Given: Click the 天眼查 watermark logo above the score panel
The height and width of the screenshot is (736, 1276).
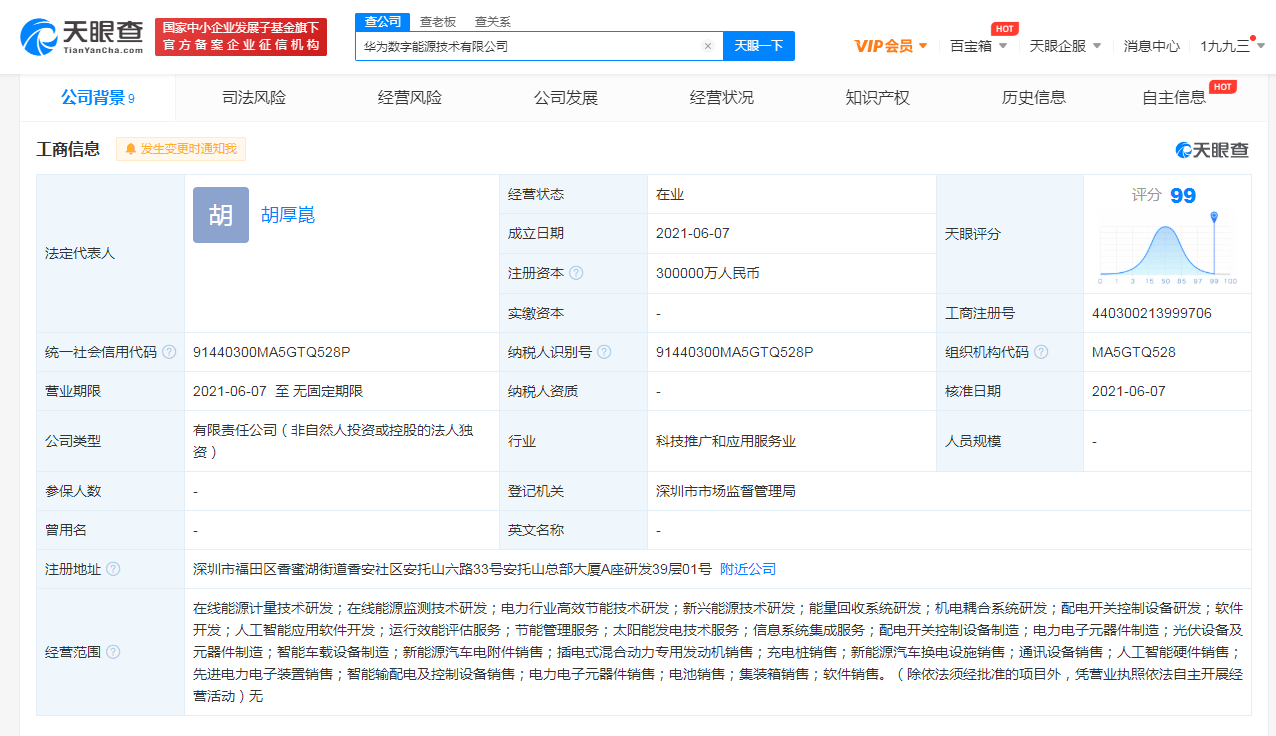Looking at the screenshot, I should tap(1209, 148).
